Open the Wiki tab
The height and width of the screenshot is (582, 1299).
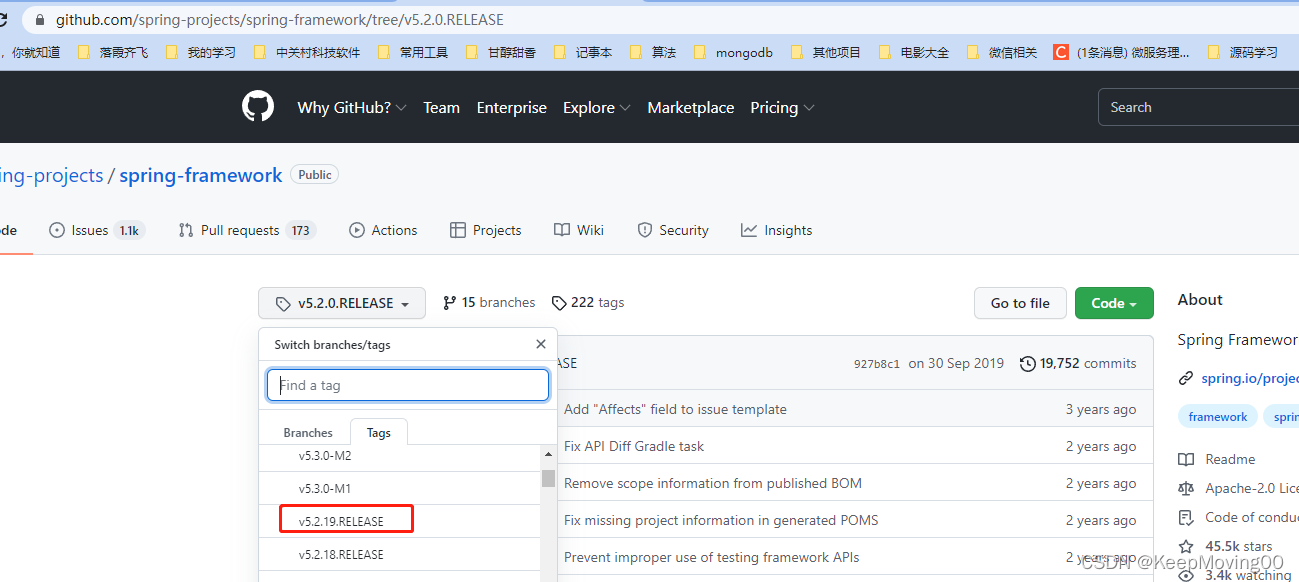[579, 230]
